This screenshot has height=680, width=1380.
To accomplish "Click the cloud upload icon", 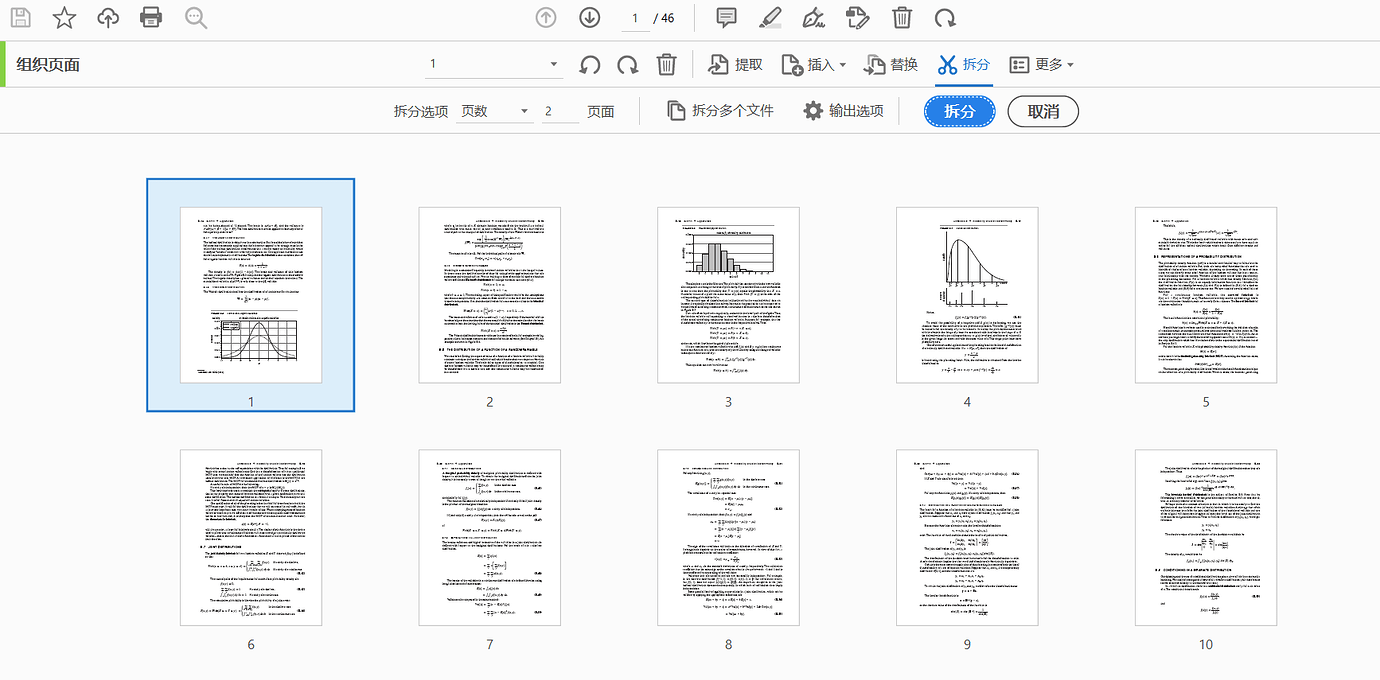I will 108,18.
